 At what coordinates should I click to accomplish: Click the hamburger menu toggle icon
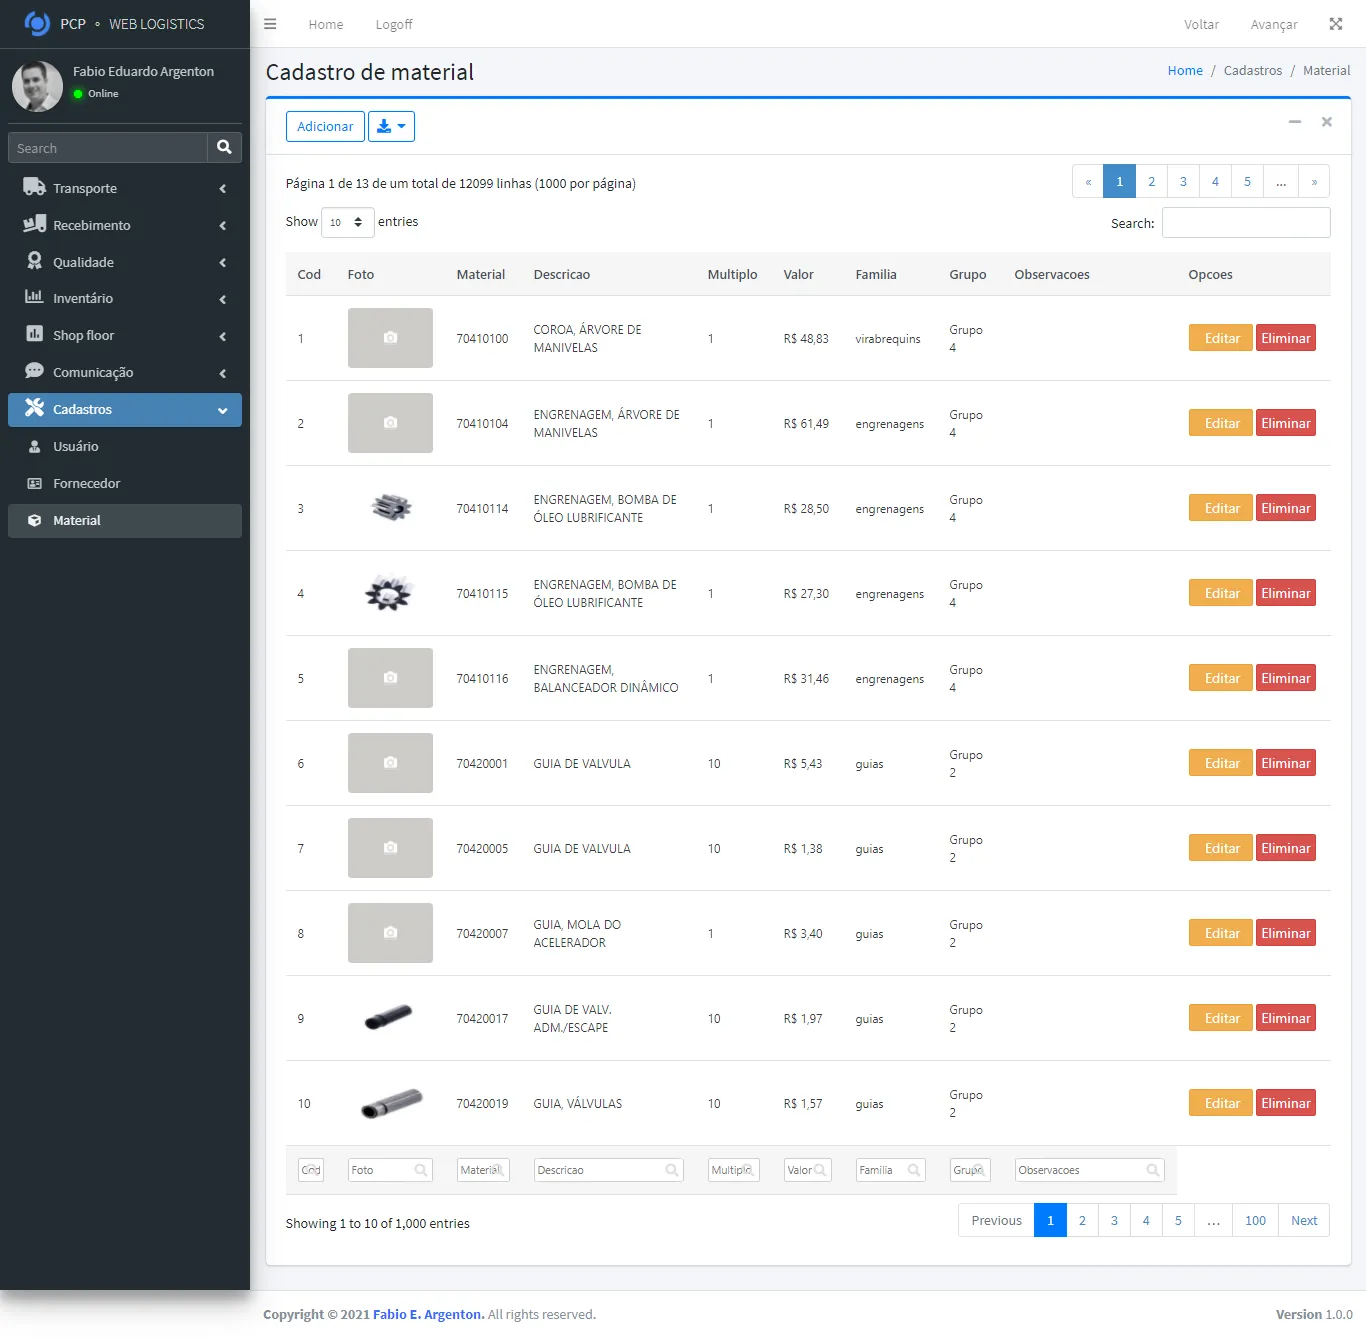(270, 24)
